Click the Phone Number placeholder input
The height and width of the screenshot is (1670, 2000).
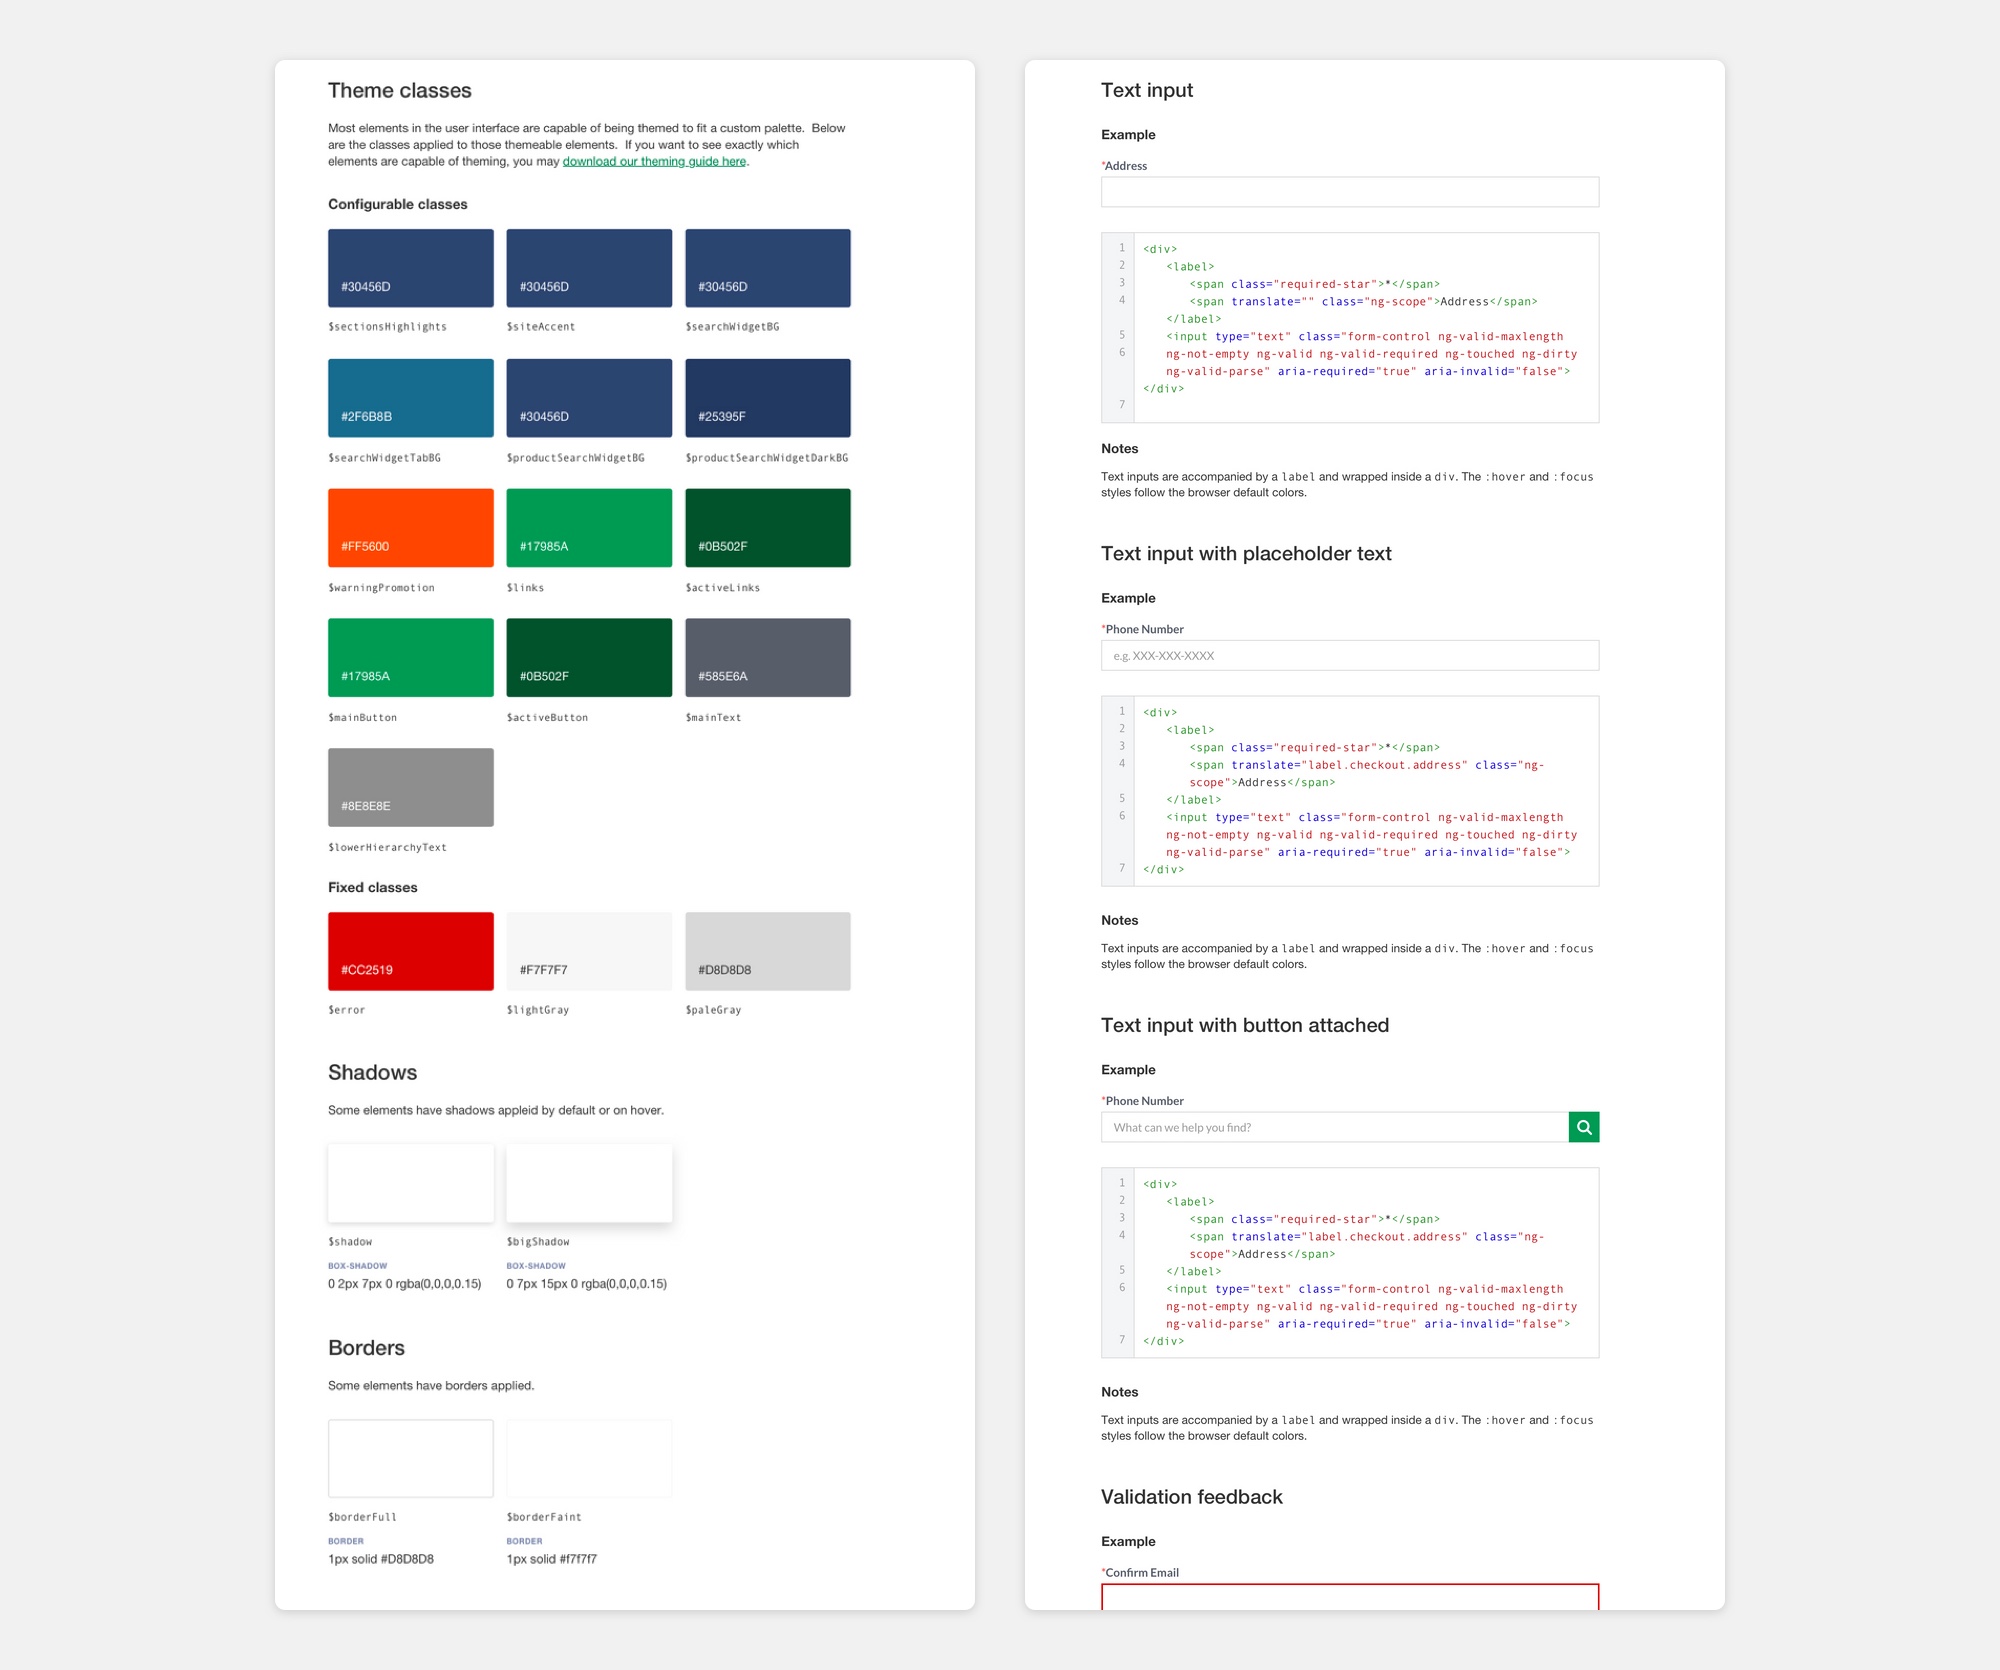[x=1349, y=655]
